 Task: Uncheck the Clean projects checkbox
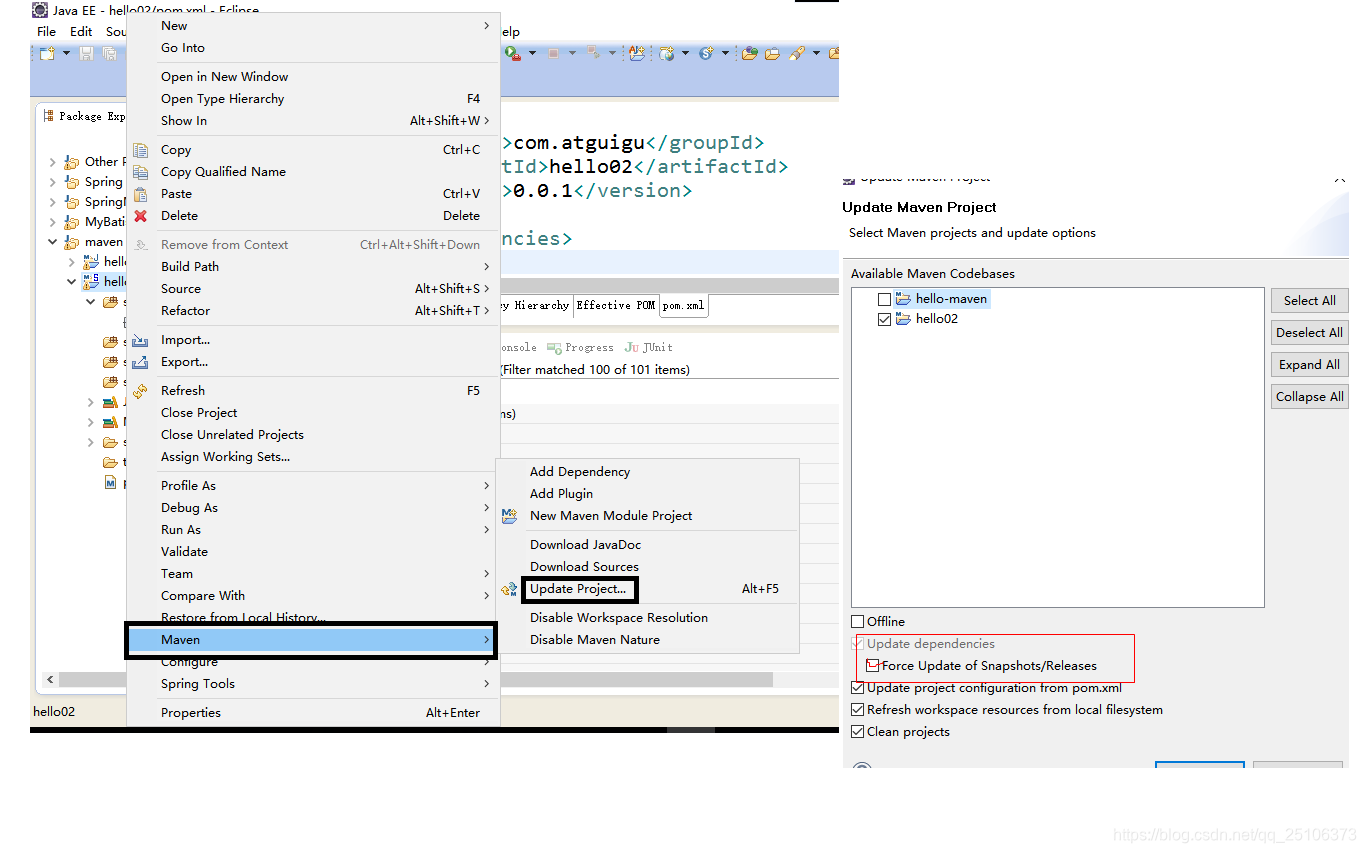tap(858, 732)
